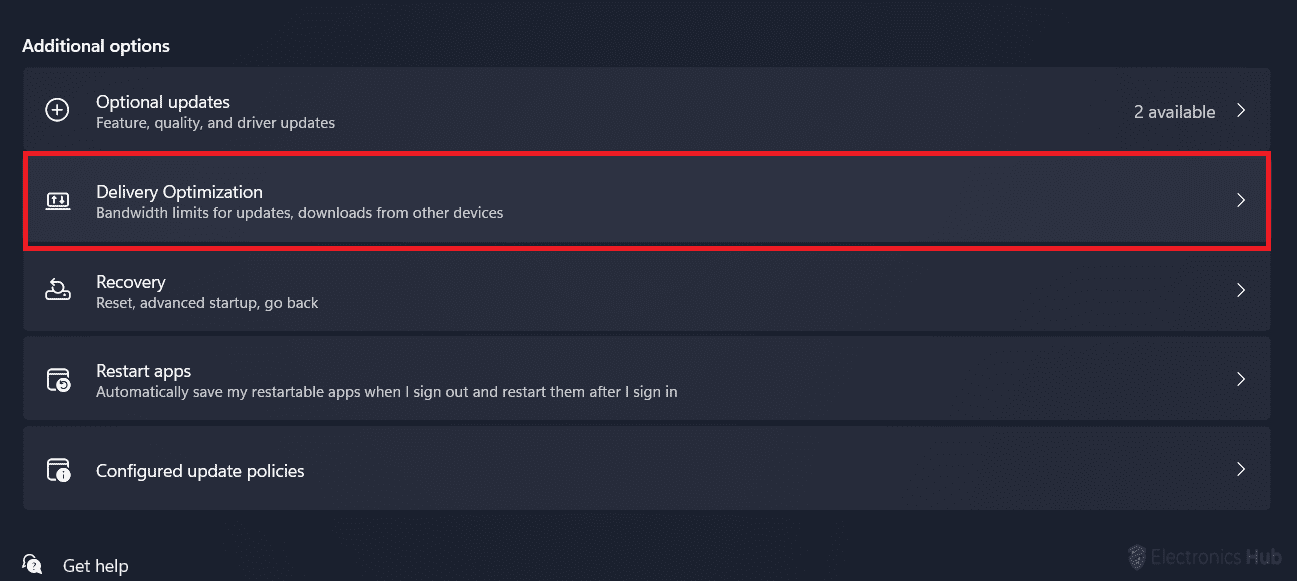Open the Recovery settings entry

pos(131,282)
